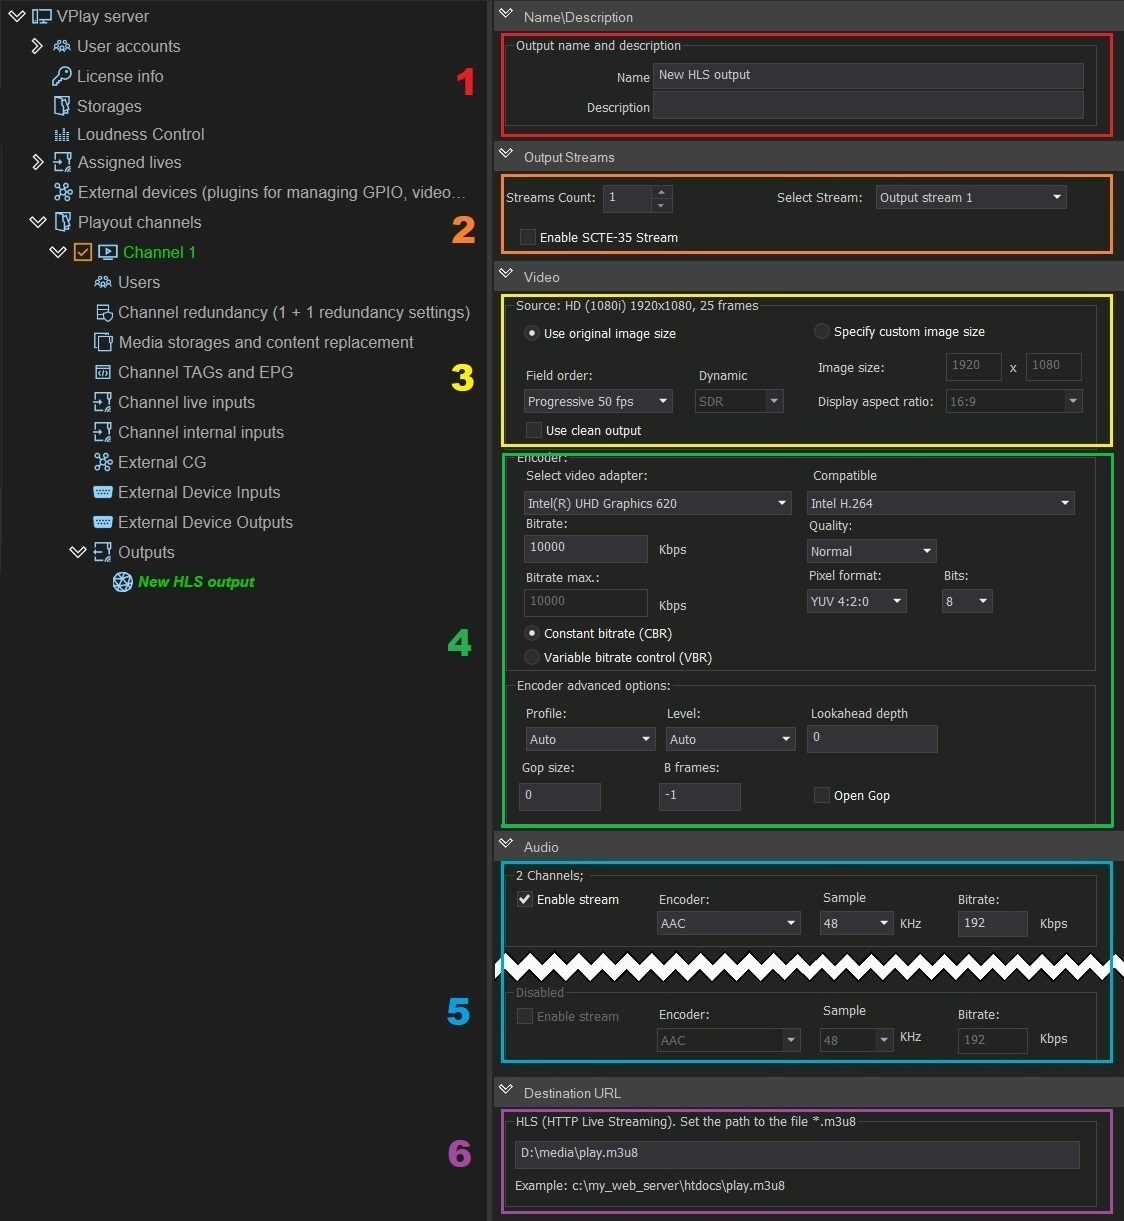This screenshot has height=1221, width=1124.
Task: Open the enabled audio Encoder AAC dropdown
Action: [729, 923]
